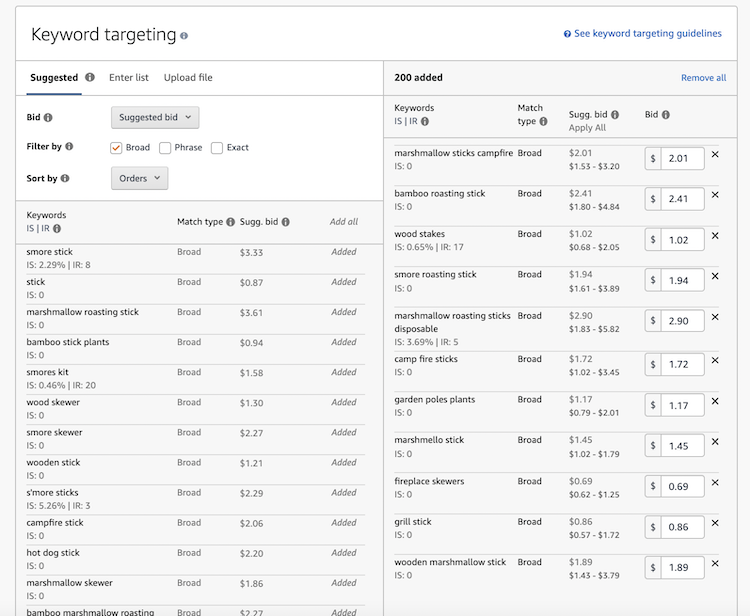Image resolution: width=750 pixels, height=616 pixels.
Task: Click info icon next to Keyword targeting title
Action: 184,36
